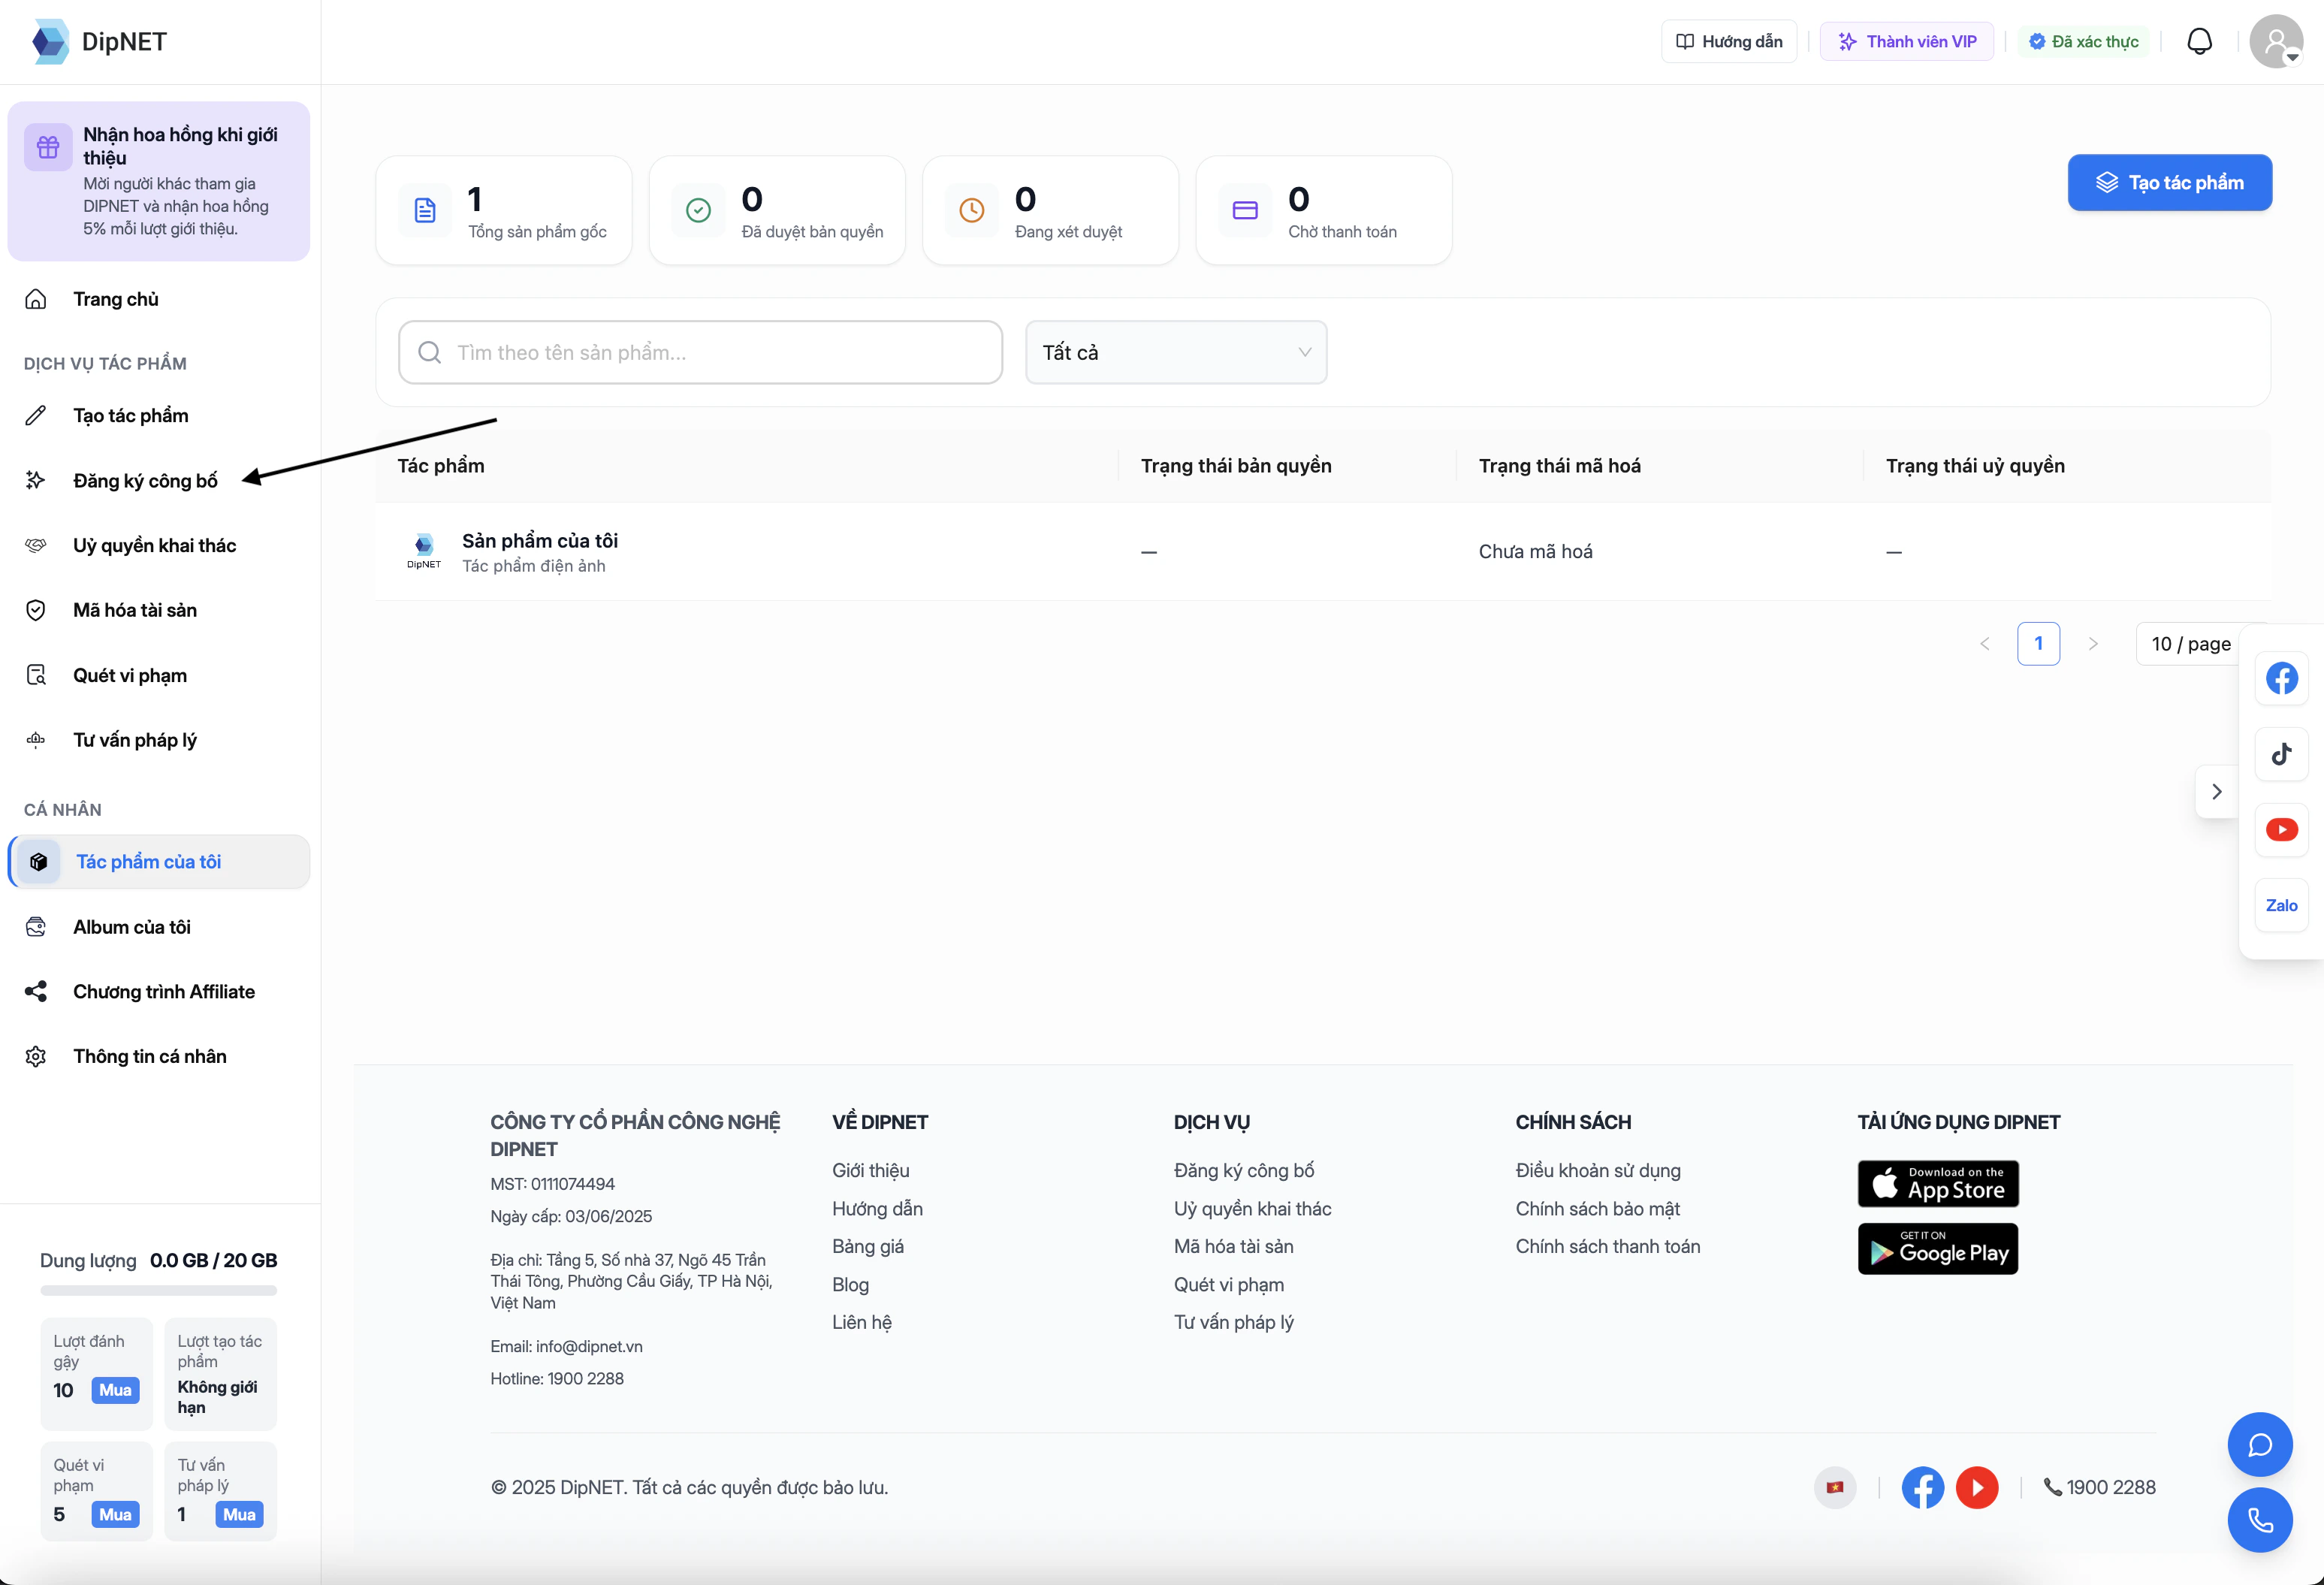Open footer link Blog
This screenshot has width=2324, height=1585.
click(x=850, y=1284)
